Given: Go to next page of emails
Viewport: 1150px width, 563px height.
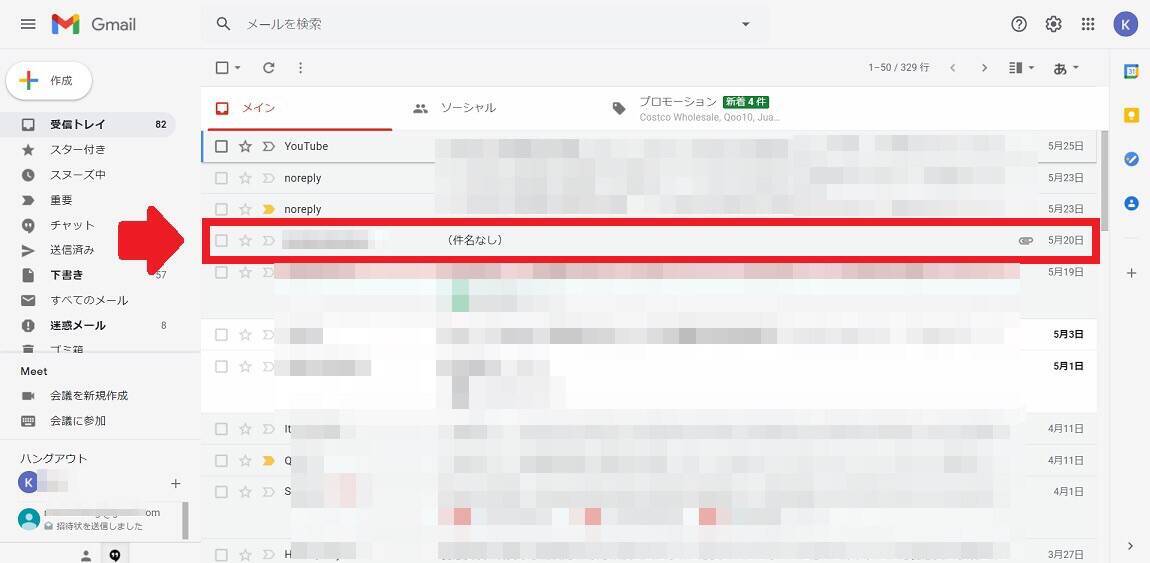Looking at the screenshot, I should tap(984, 68).
